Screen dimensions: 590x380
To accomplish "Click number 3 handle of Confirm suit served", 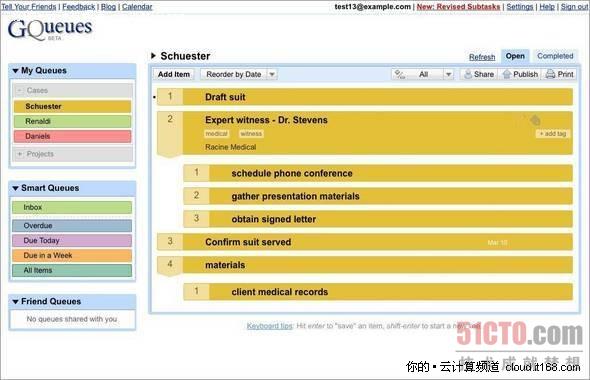I will (x=170, y=242).
